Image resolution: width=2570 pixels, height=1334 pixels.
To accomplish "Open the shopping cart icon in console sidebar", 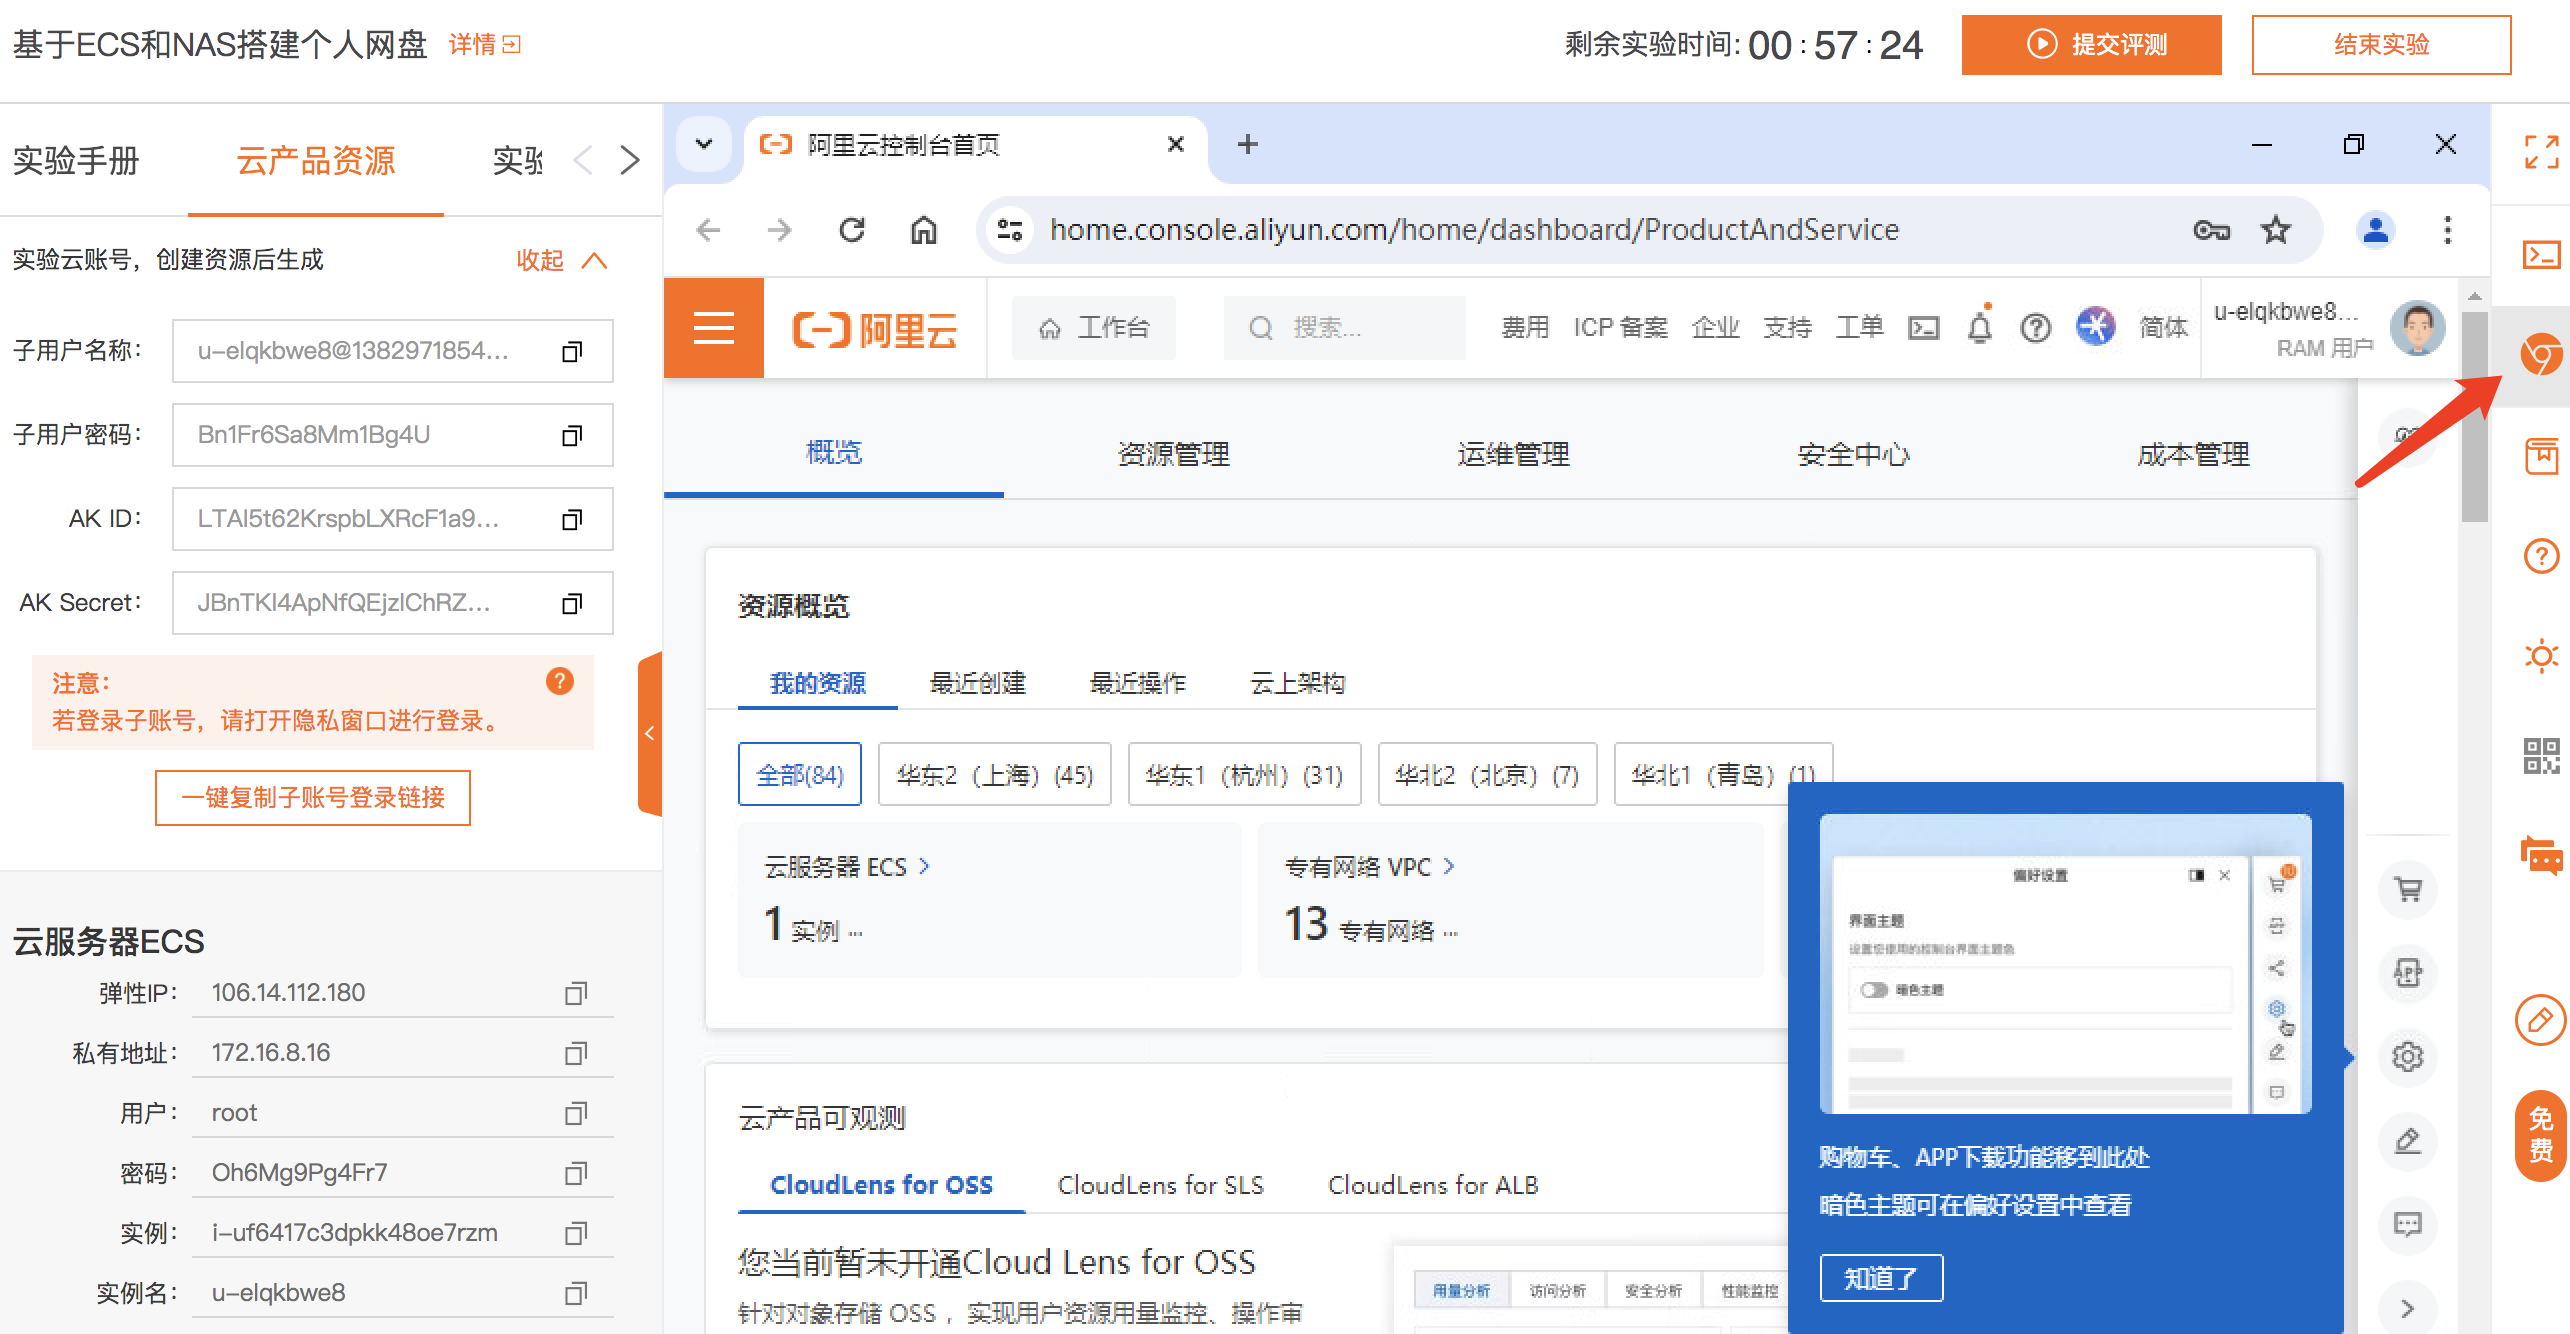I will click(2408, 889).
